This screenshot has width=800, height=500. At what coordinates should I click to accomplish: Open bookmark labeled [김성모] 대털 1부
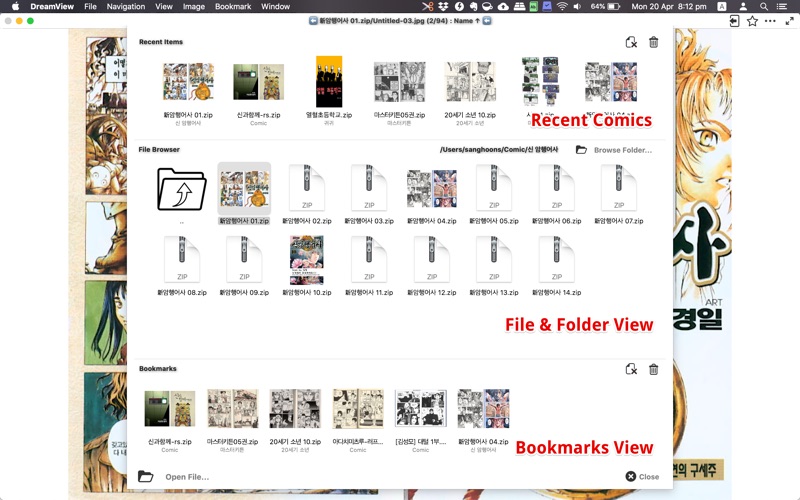click(x=421, y=409)
